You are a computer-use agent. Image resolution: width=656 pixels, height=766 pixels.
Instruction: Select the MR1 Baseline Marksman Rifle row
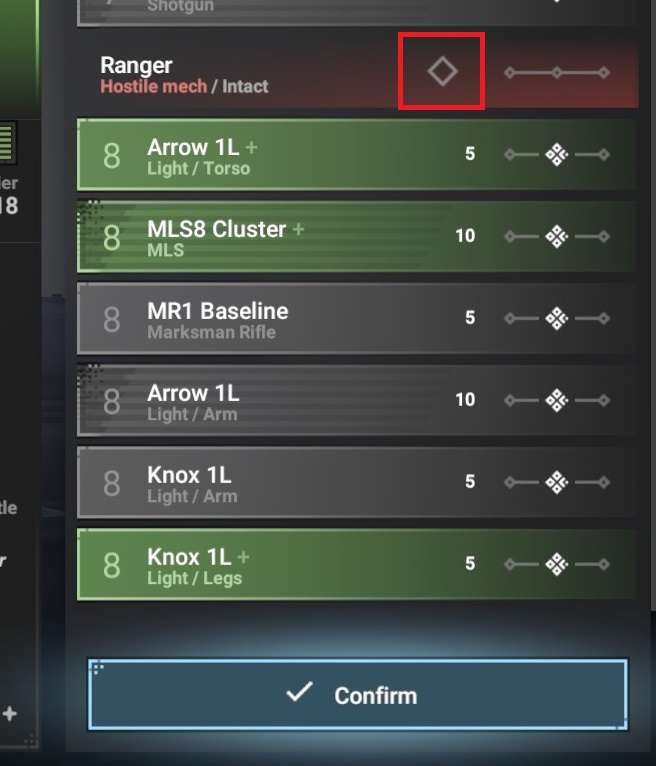pyautogui.click(x=358, y=319)
